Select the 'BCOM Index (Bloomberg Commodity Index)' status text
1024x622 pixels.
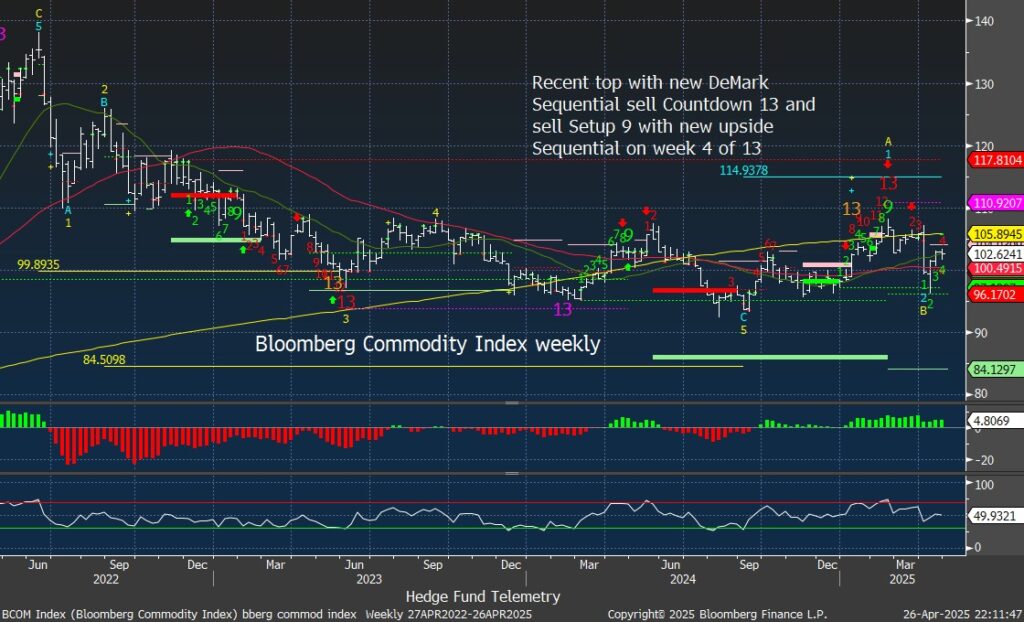point(119,615)
